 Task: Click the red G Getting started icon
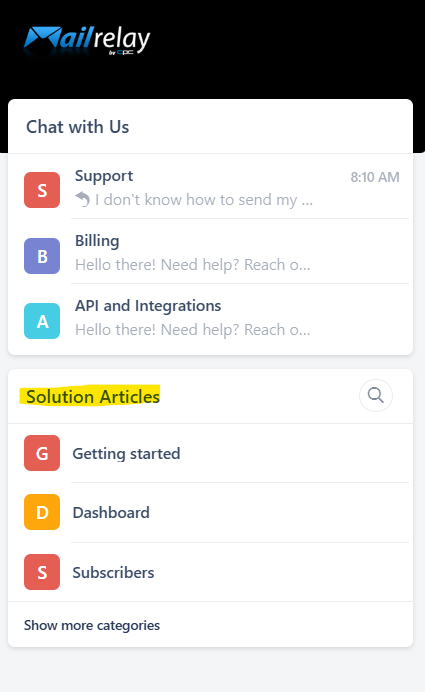tap(42, 453)
